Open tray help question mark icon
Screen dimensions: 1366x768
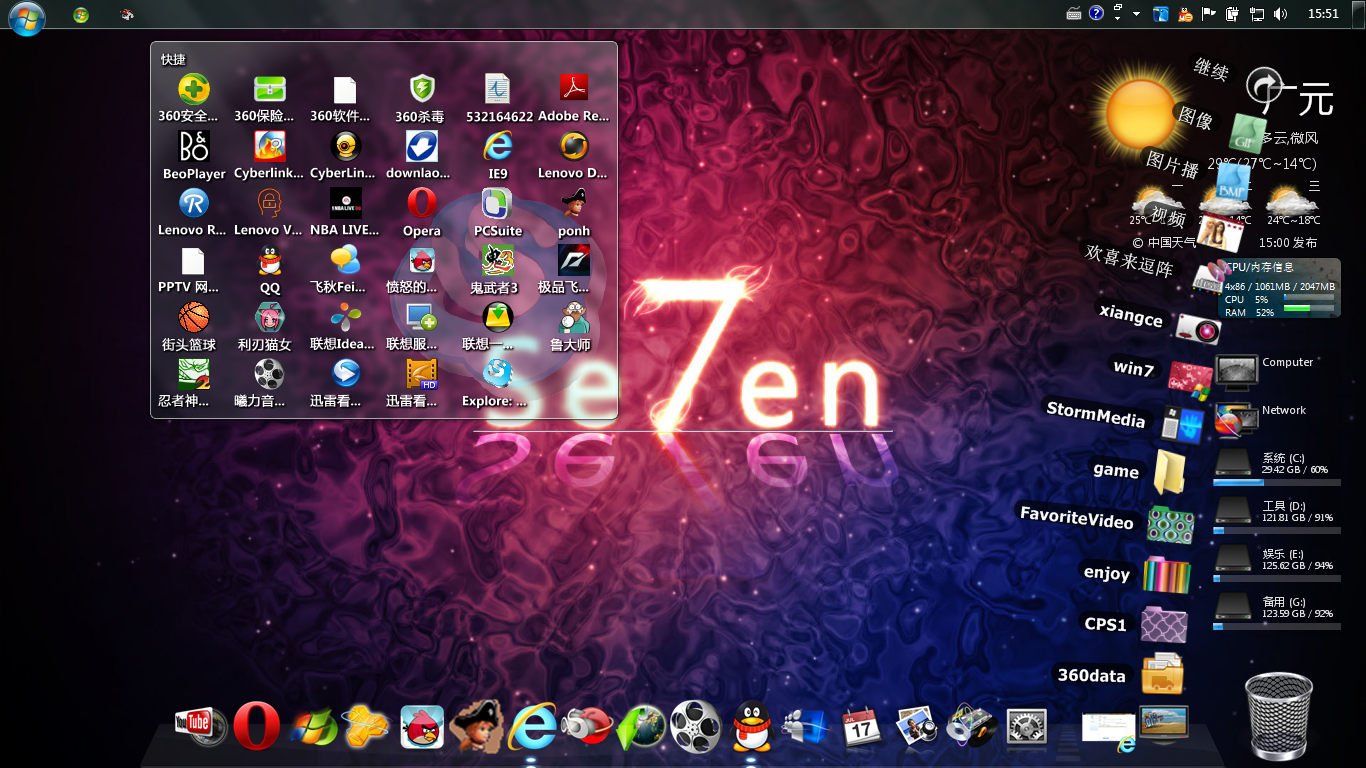tap(1096, 13)
